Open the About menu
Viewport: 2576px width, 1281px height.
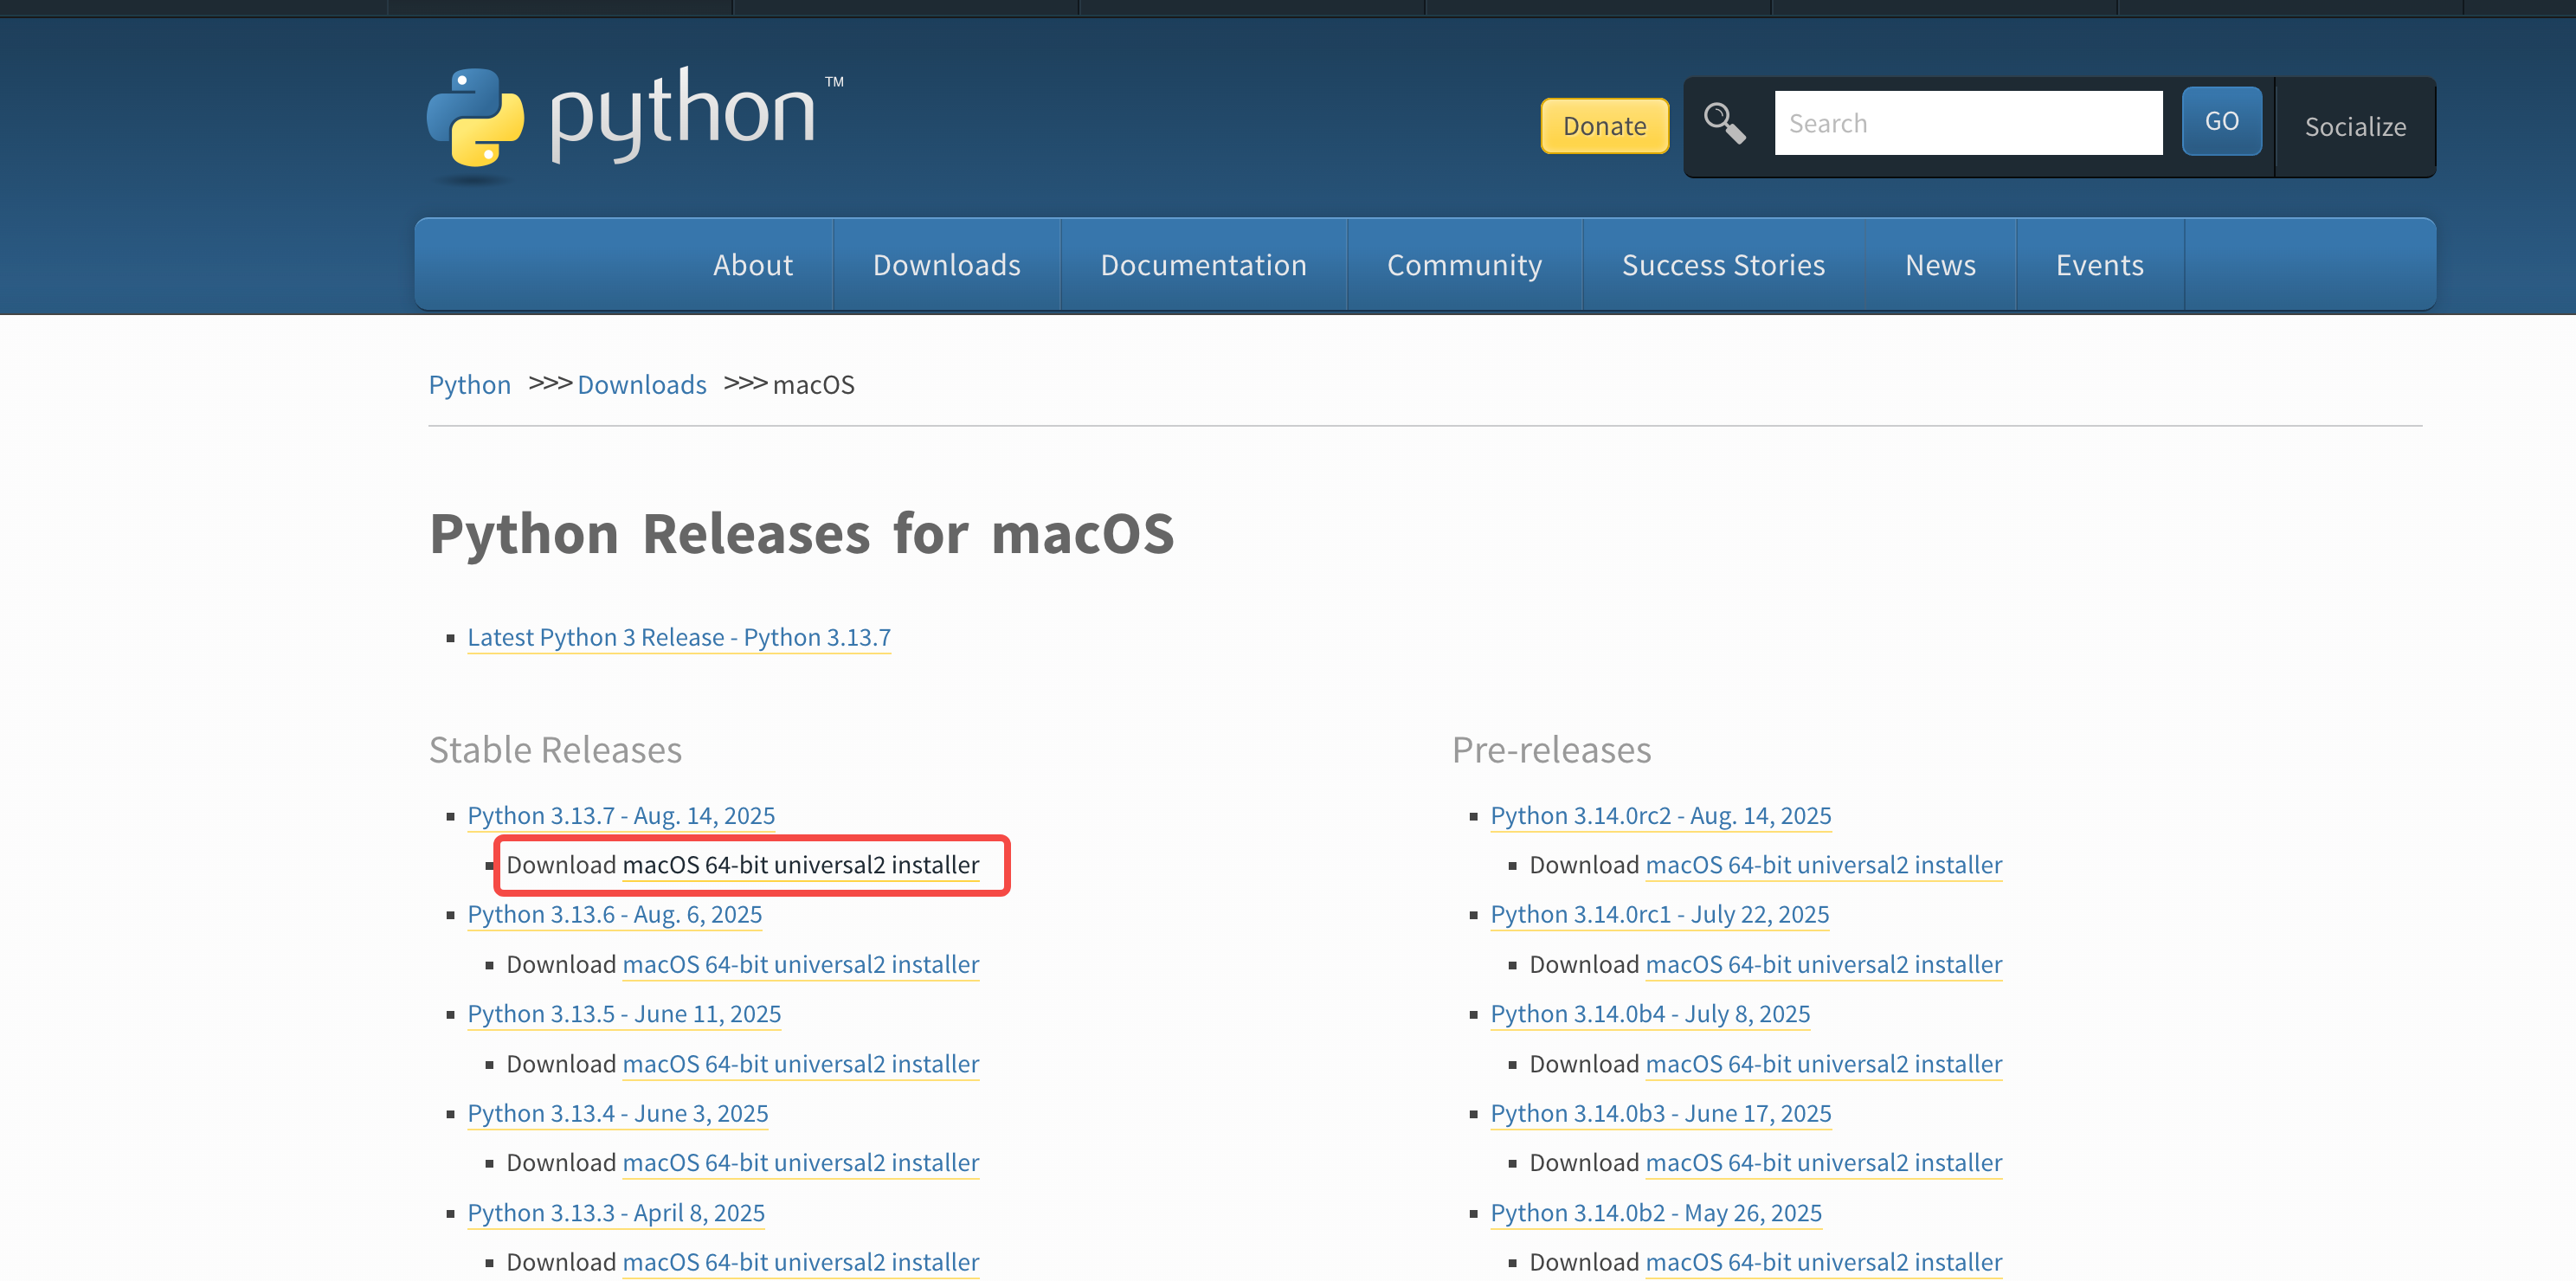(752, 265)
